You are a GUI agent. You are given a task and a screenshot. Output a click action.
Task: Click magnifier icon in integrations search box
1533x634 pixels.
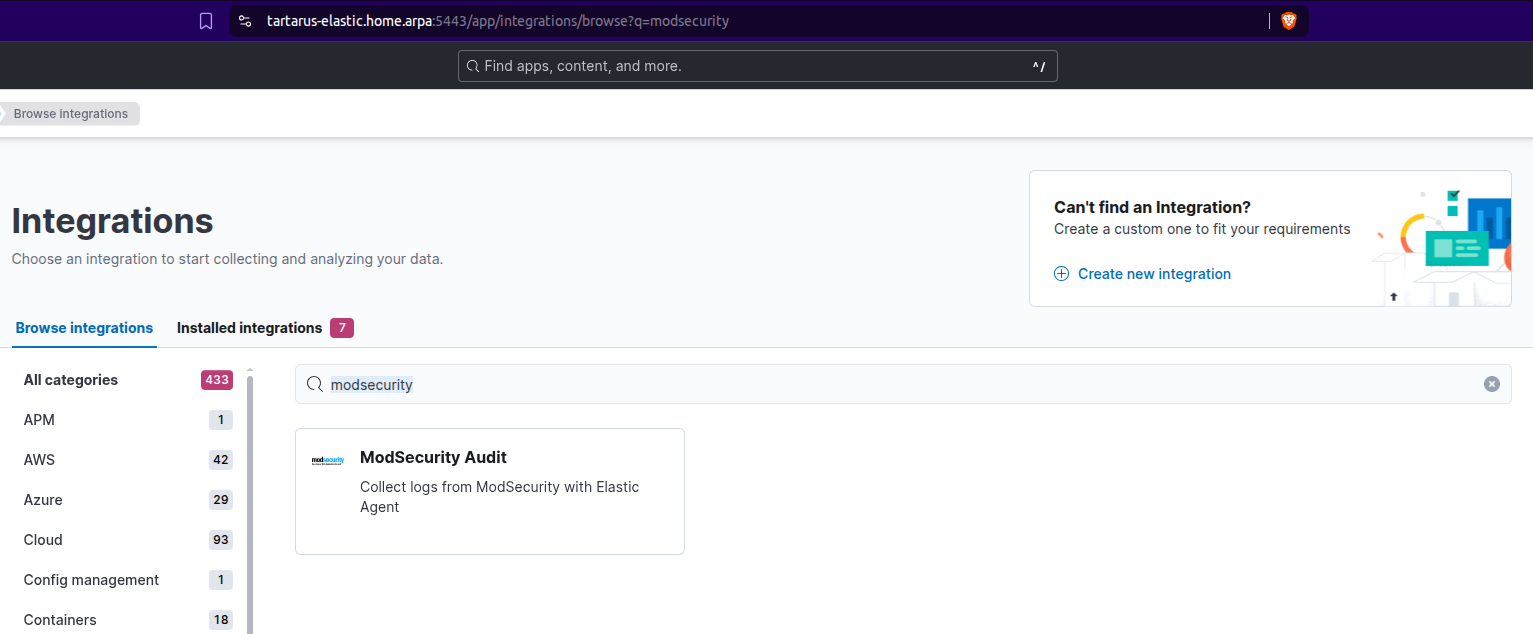pyautogui.click(x=315, y=384)
